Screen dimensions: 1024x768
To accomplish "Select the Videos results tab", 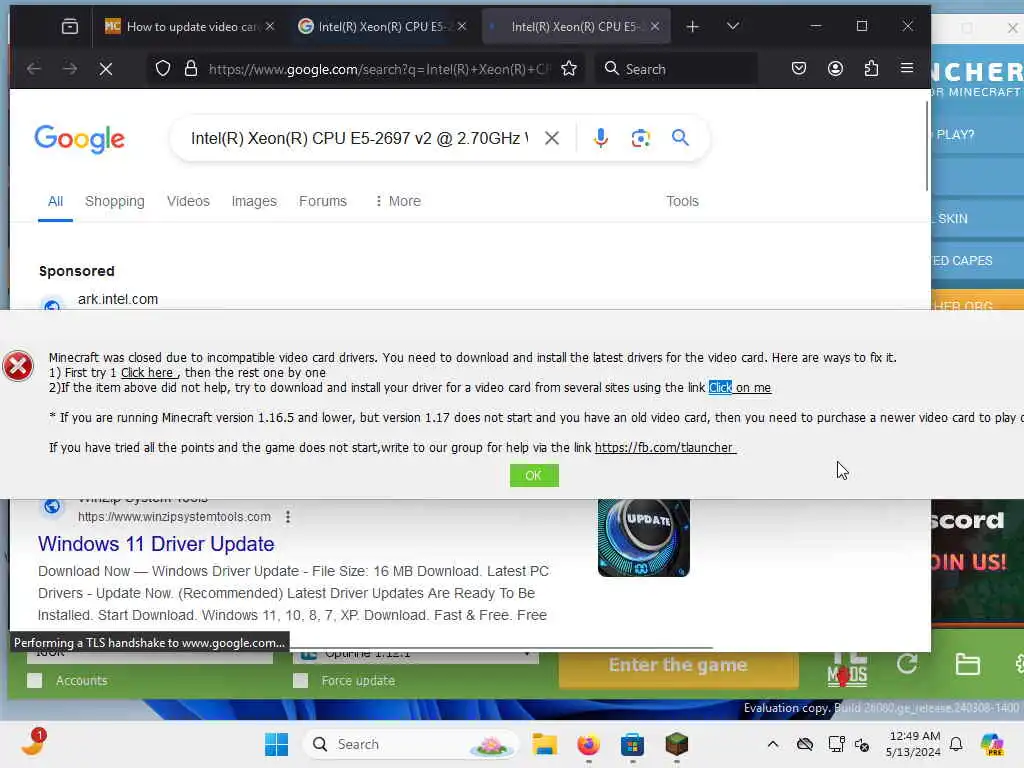I will coord(188,201).
